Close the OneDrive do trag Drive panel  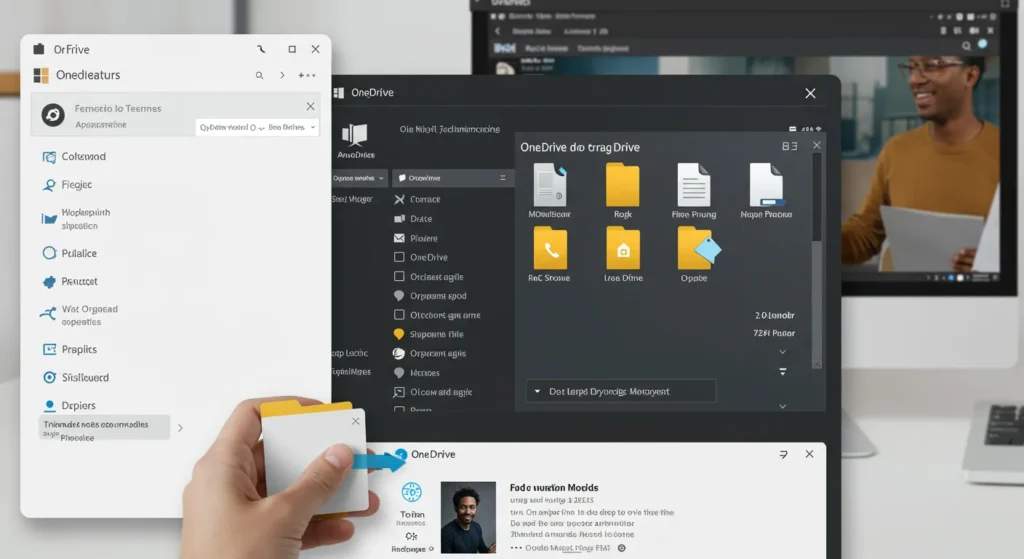[x=817, y=146]
